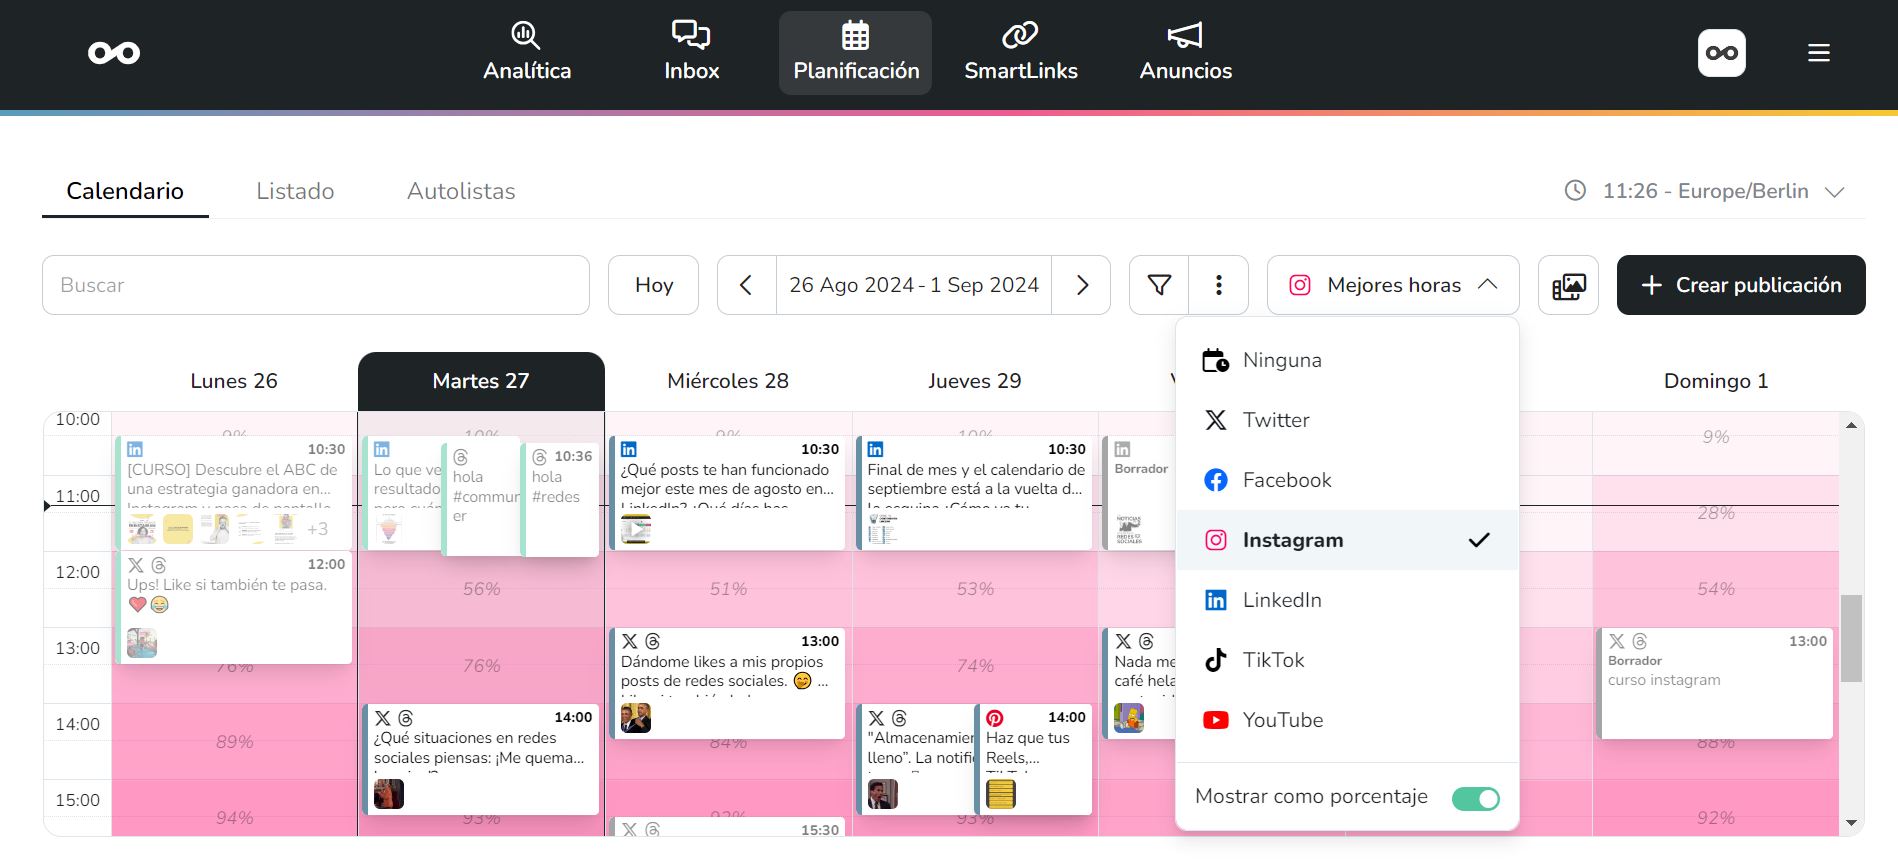Click the Metricool infinity logo

pos(114,53)
